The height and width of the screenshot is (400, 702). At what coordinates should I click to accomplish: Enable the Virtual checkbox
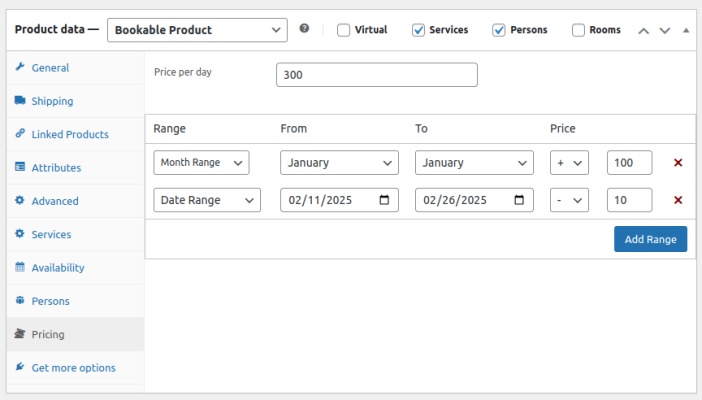coord(344,30)
